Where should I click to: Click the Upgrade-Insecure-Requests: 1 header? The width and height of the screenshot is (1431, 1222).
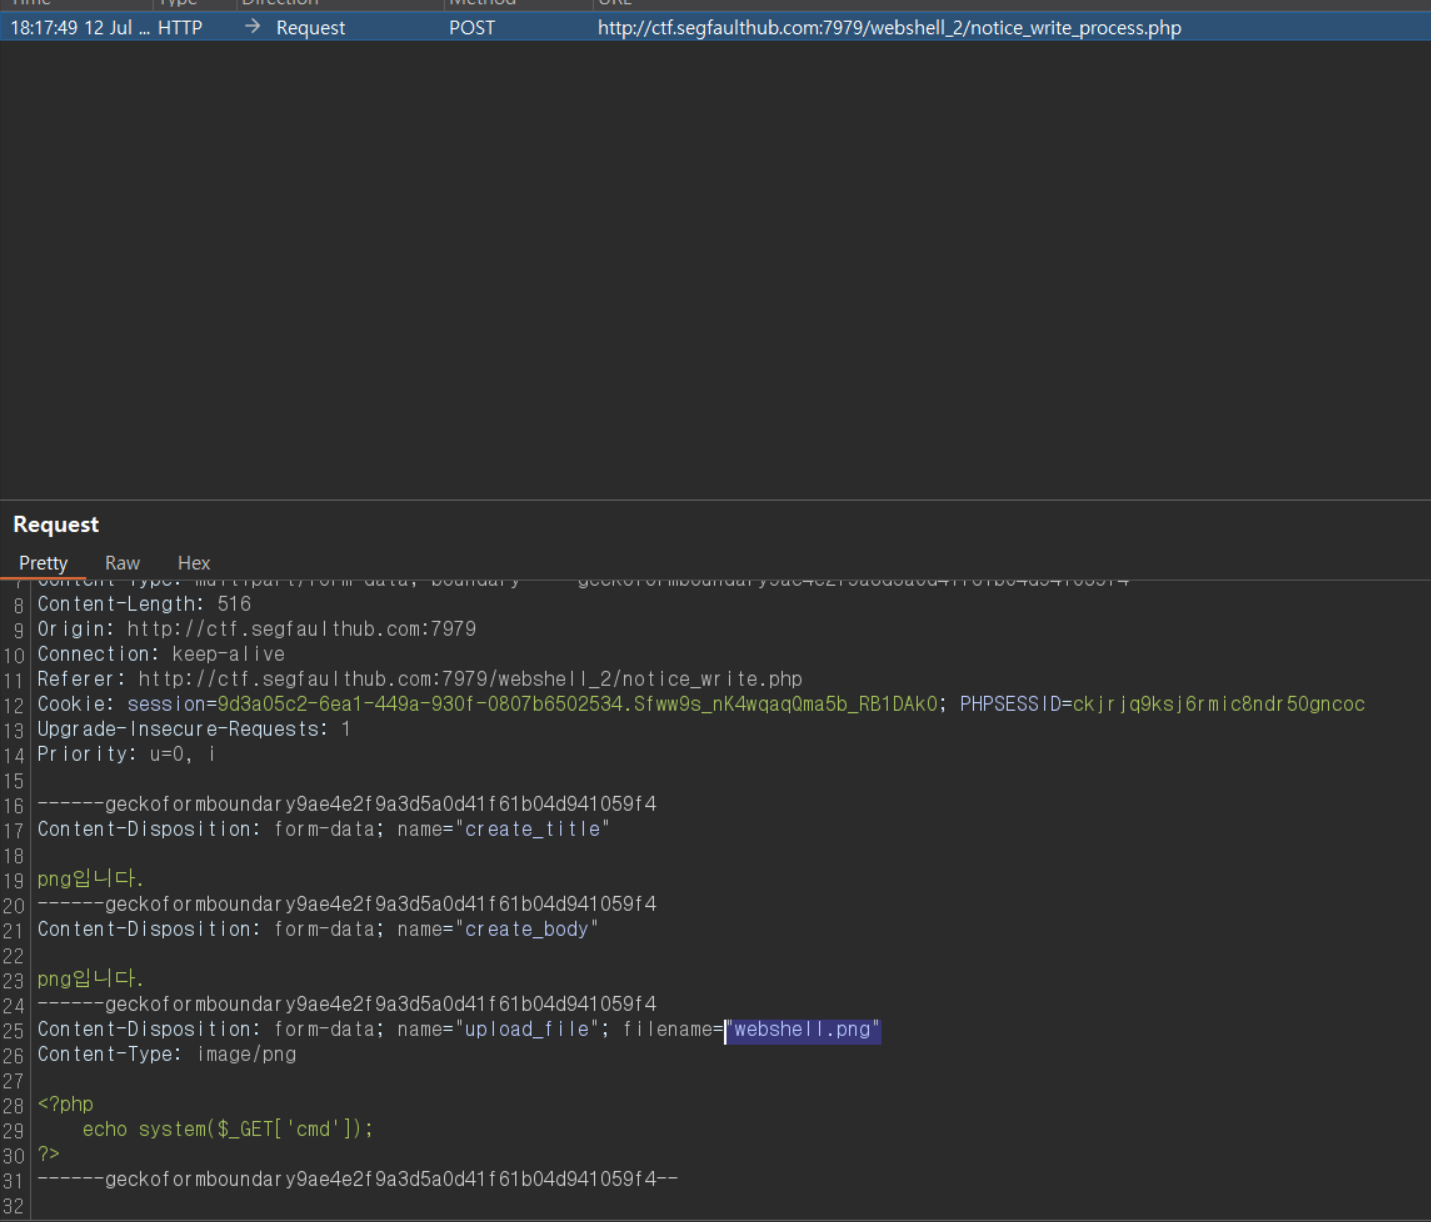tap(194, 729)
